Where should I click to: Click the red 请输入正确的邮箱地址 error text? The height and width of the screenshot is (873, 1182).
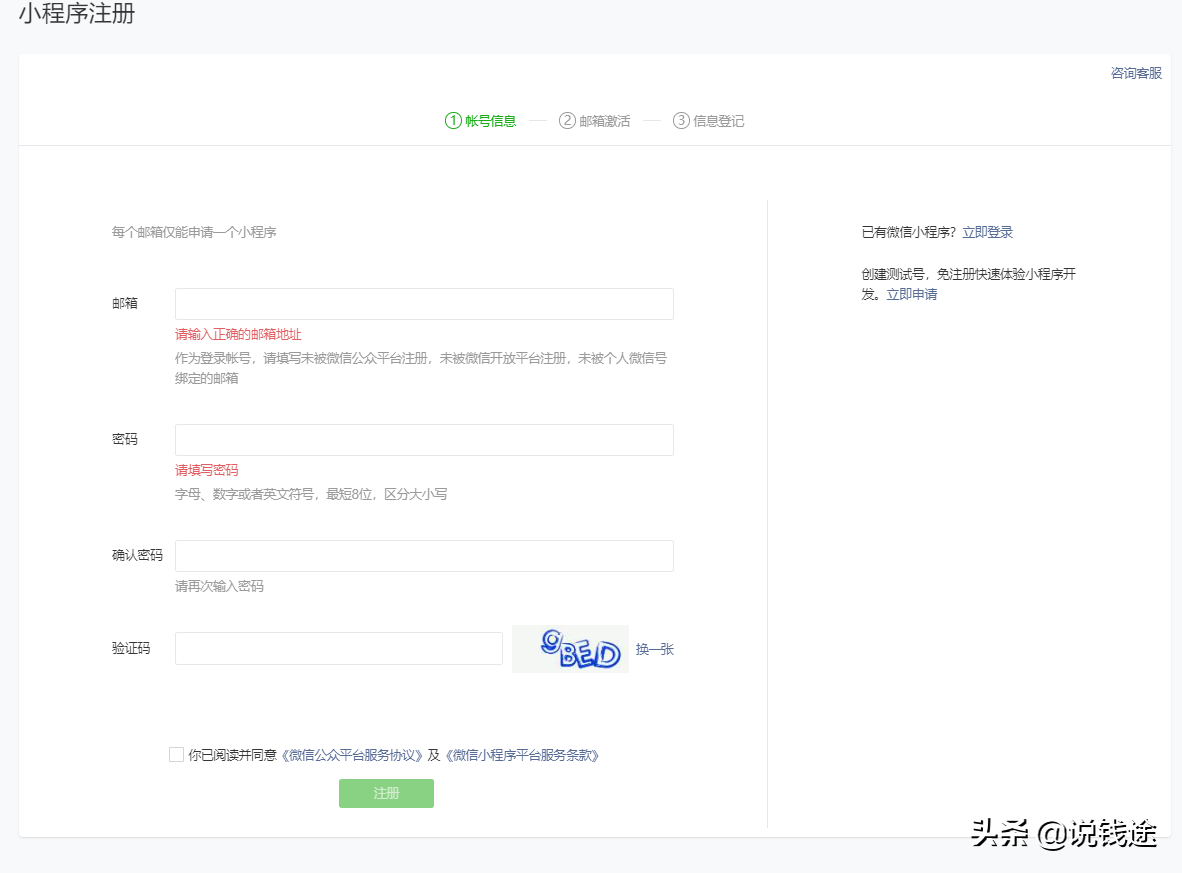click(x=237, y=334)
